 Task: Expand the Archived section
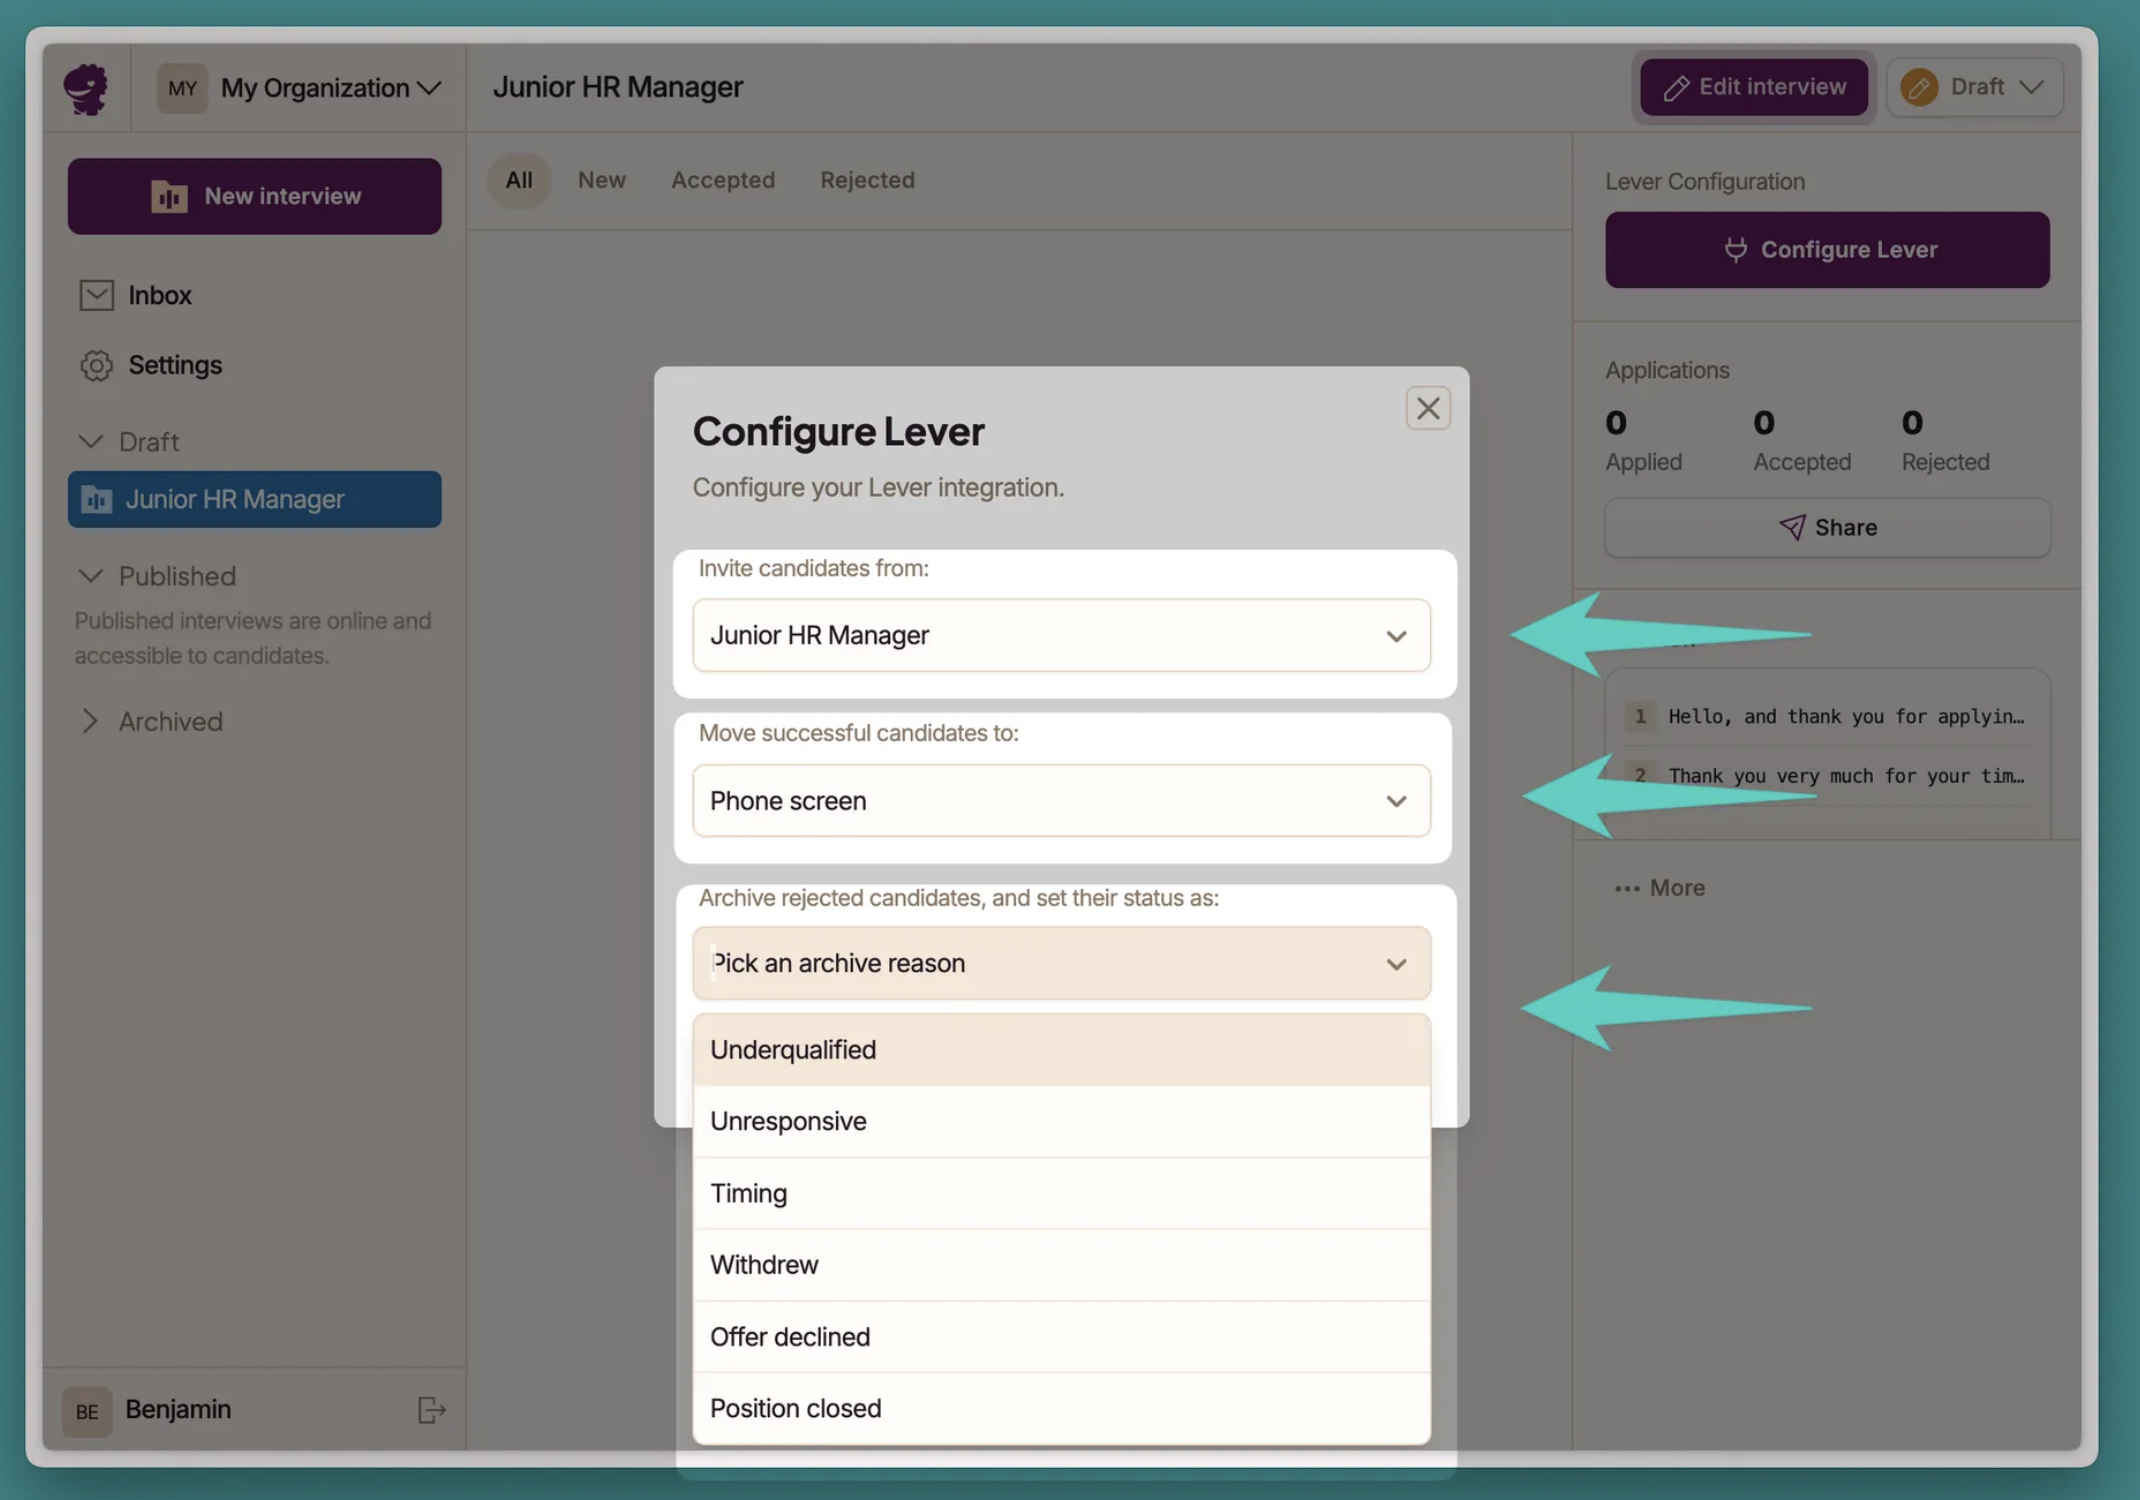[151, 721]
